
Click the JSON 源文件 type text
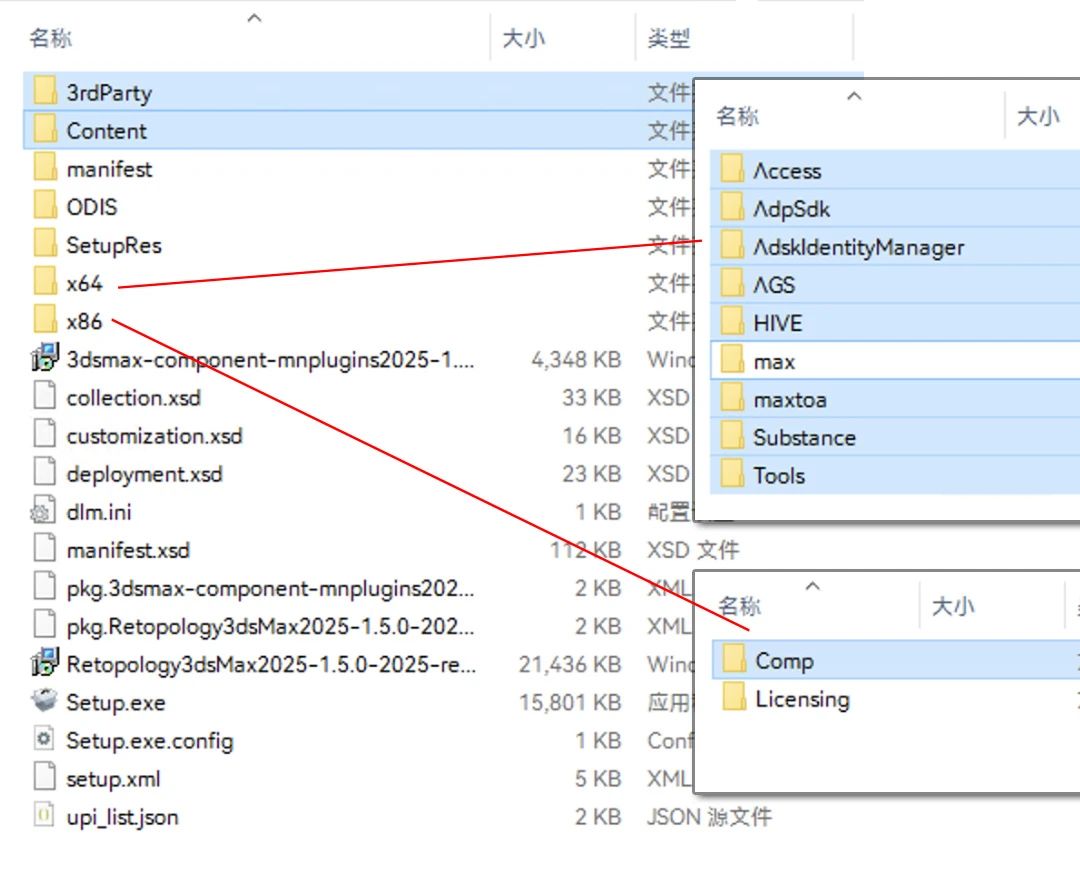point(709,817)
